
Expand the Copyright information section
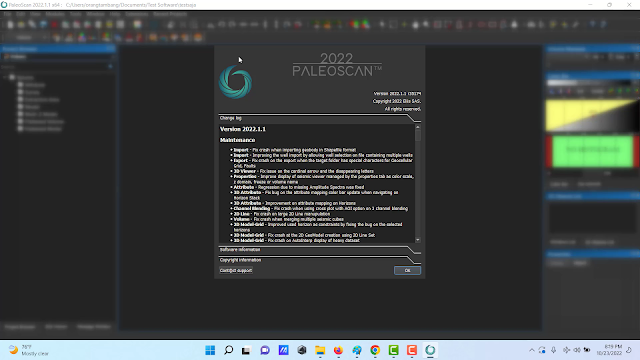click(320, 260)
